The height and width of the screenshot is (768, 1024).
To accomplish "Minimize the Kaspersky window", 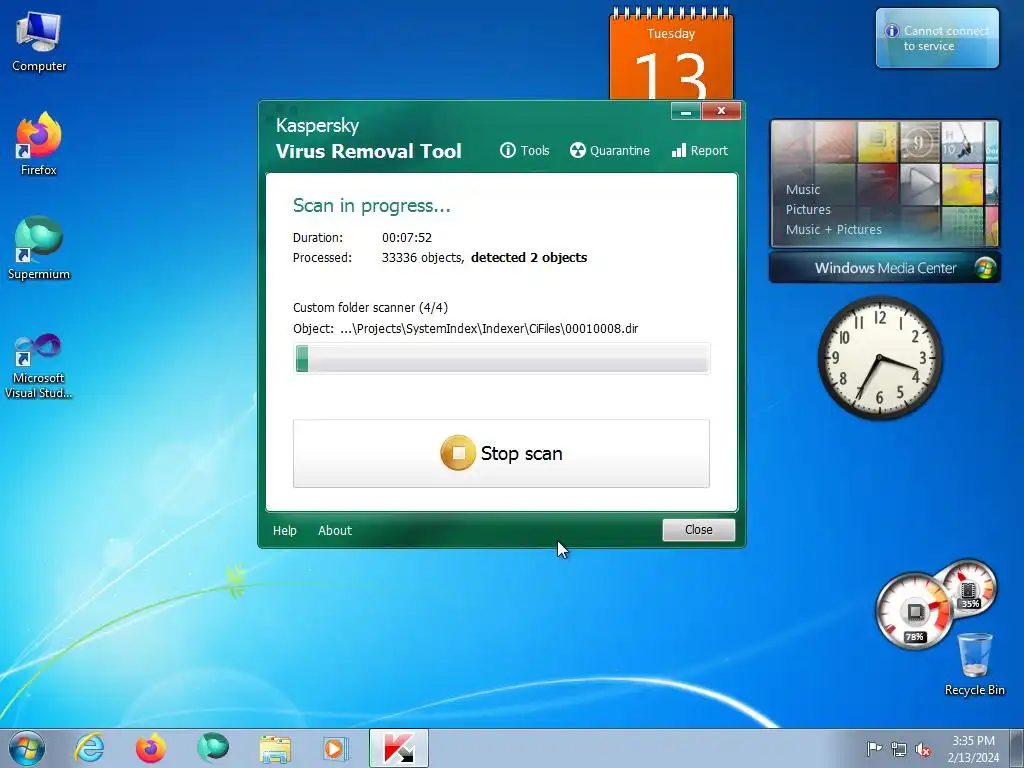I will (x=686, y=112).
